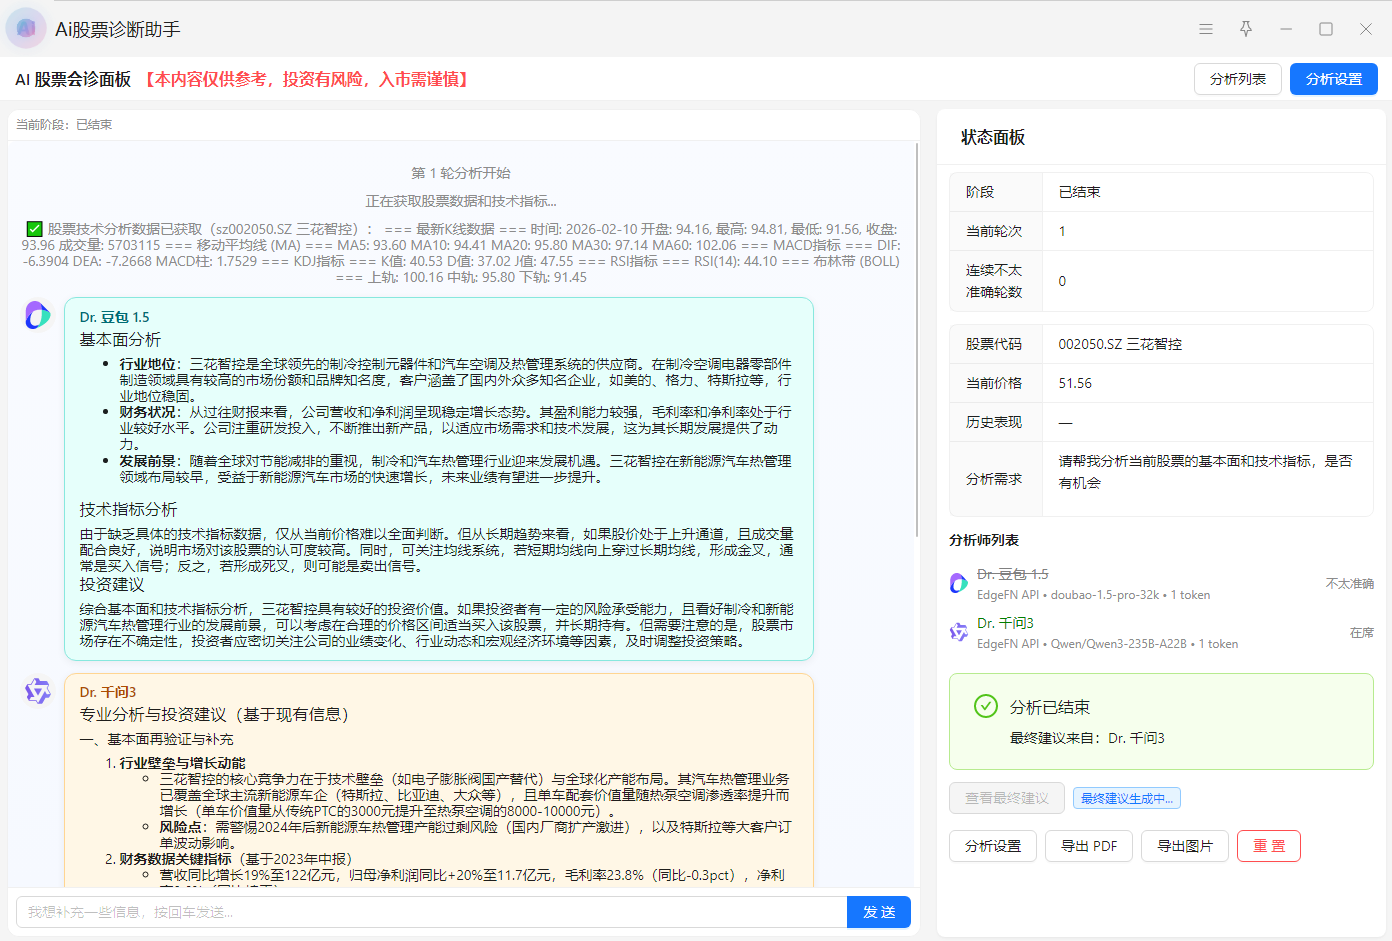Export the report with 导出 PDF

pyautogui.click(x=1088, y=846)
